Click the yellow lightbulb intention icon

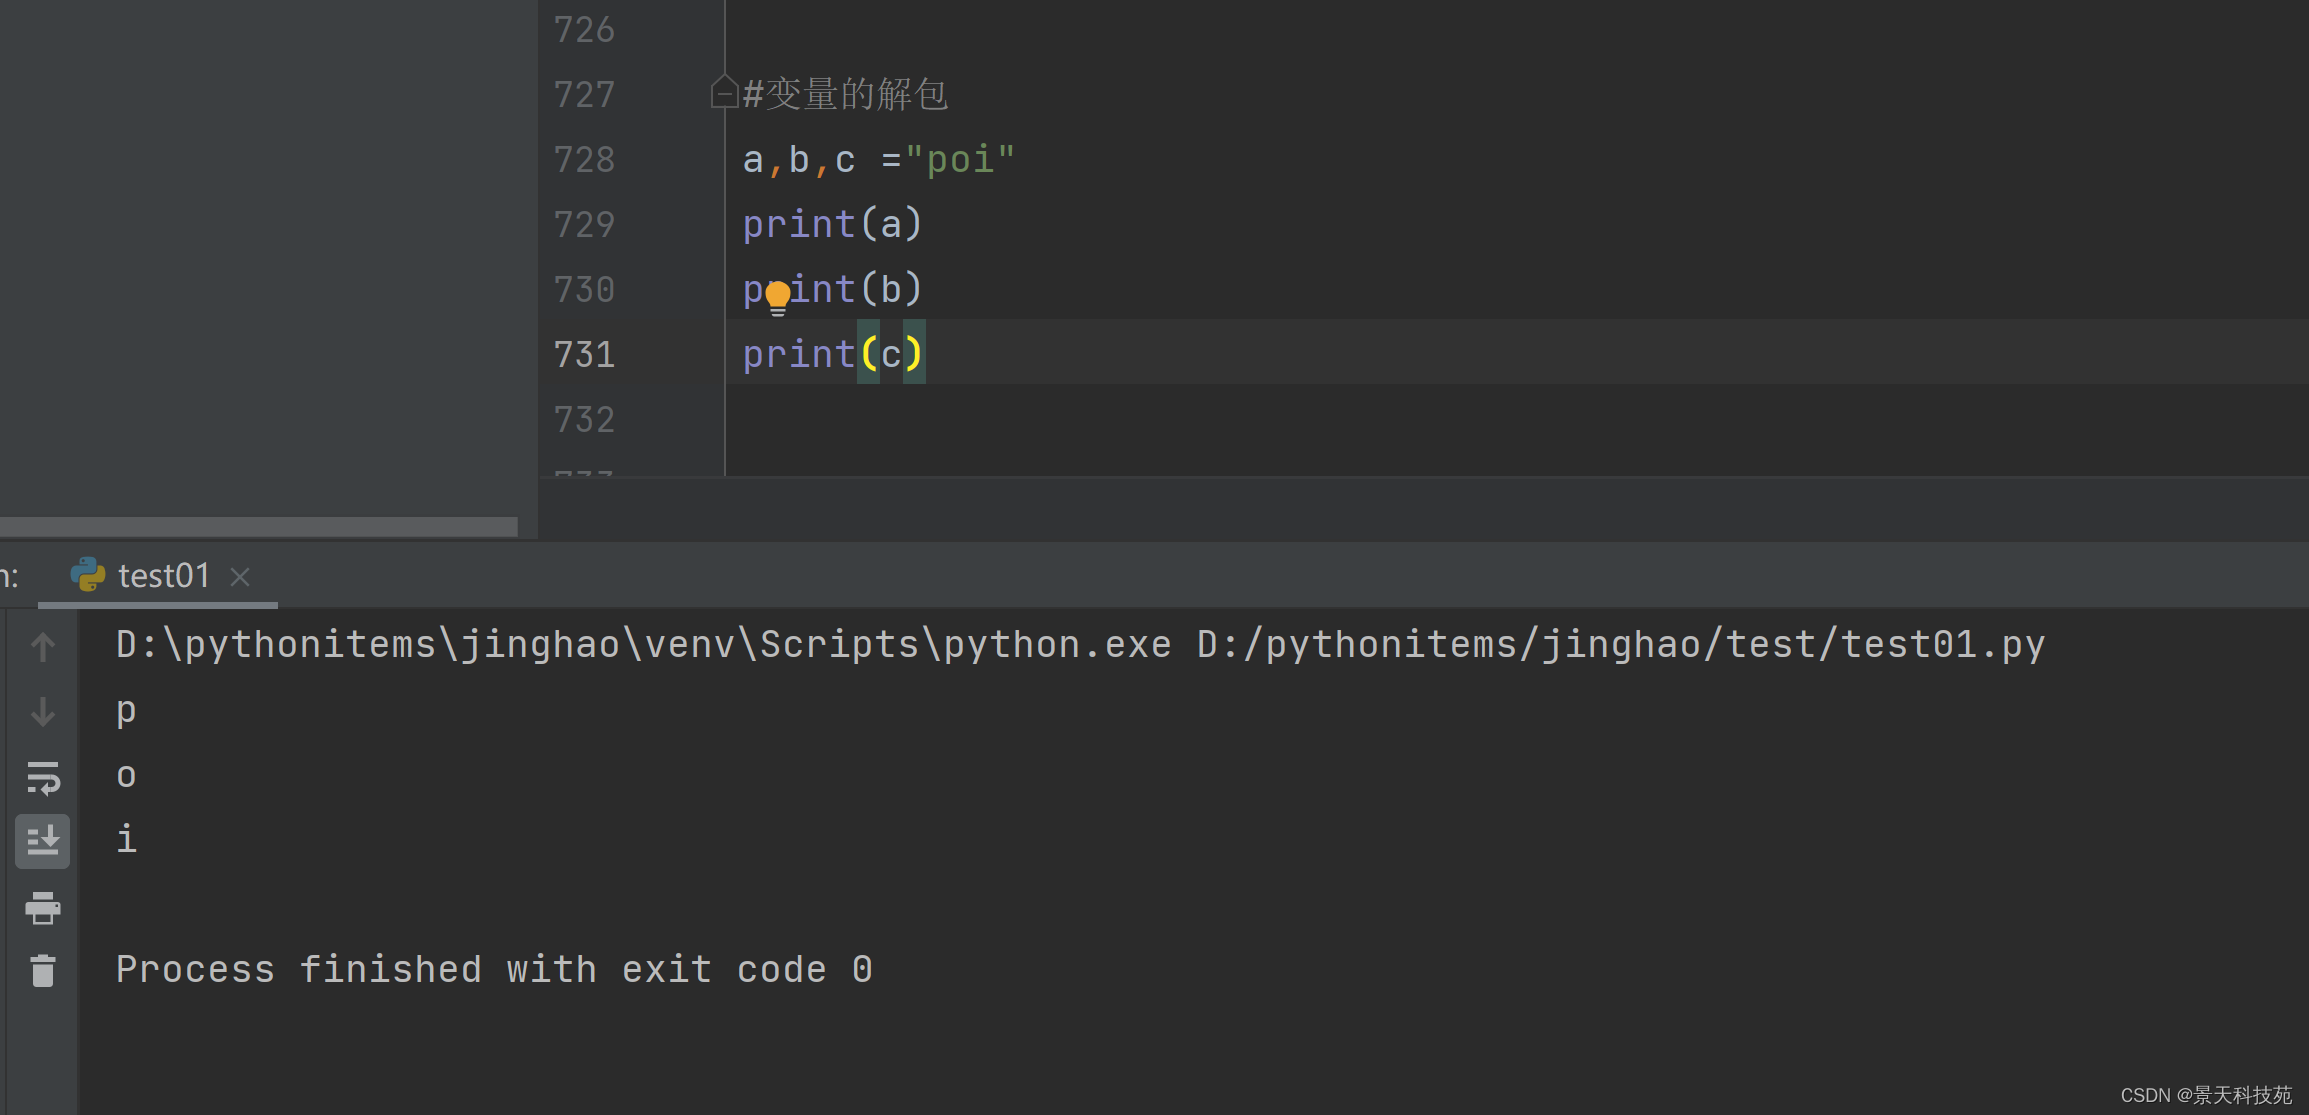click(x=778, y=297)
